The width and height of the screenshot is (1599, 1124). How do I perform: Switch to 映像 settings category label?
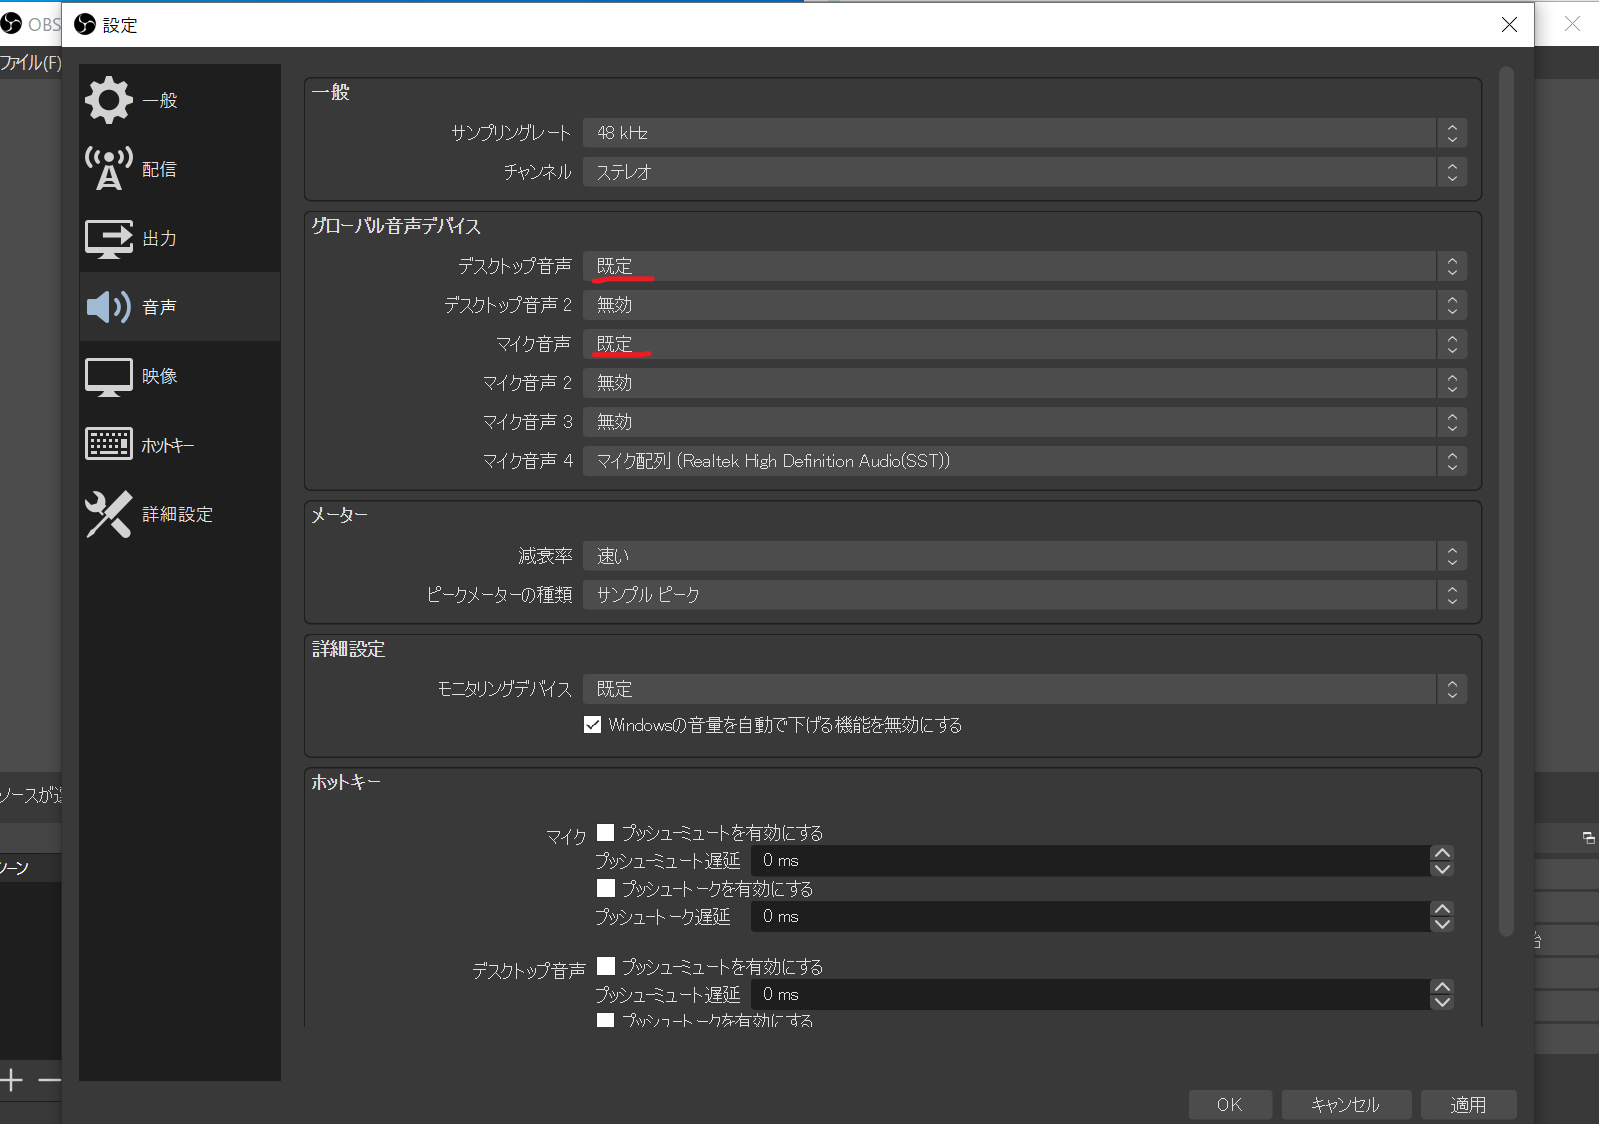tap(160, 376)
